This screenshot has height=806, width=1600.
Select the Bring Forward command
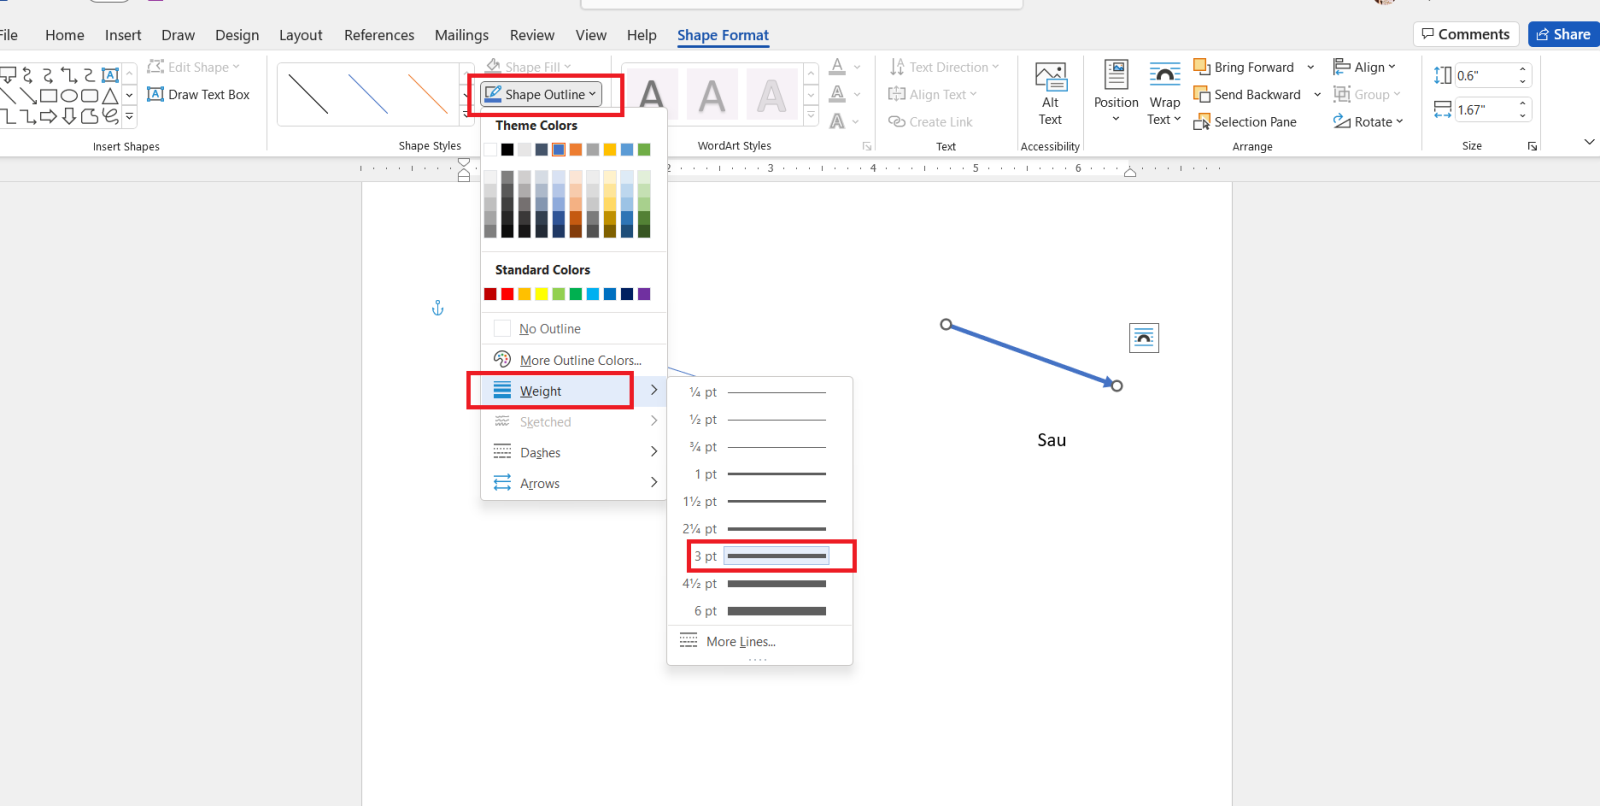click(1244, 67)
